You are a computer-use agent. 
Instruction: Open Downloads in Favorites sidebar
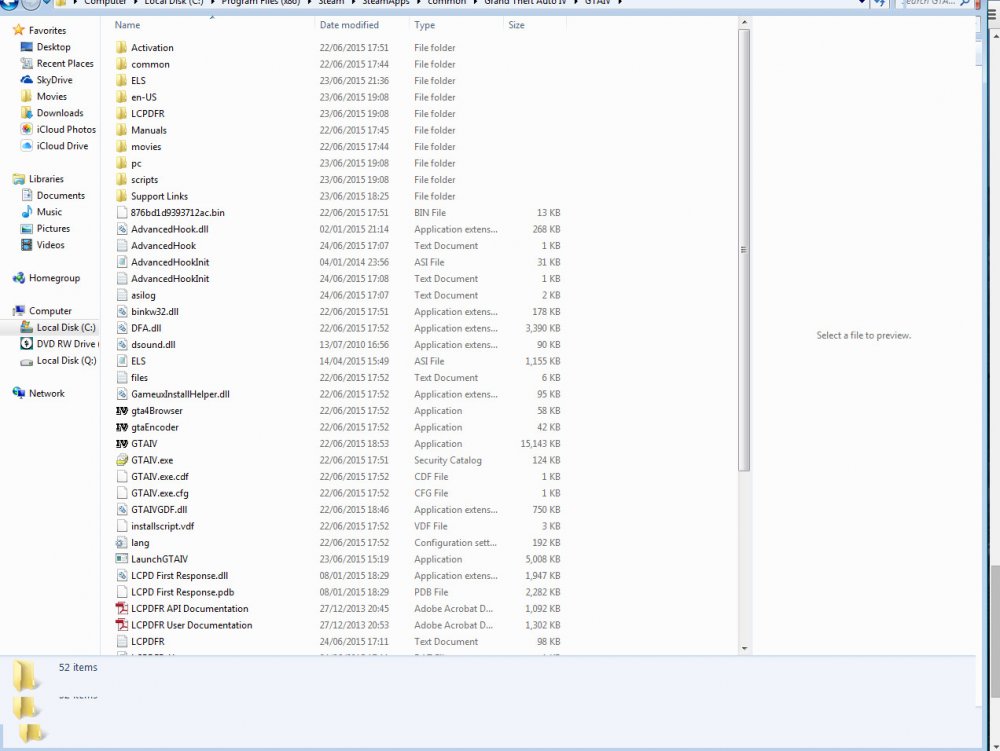tap(60, 113)
